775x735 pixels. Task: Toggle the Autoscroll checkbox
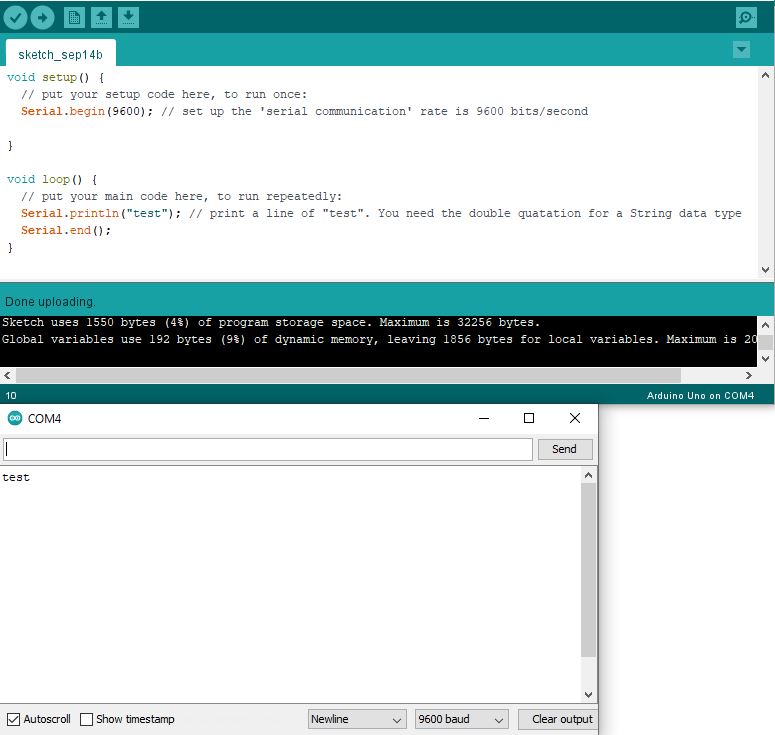click(x=14, y=719)
